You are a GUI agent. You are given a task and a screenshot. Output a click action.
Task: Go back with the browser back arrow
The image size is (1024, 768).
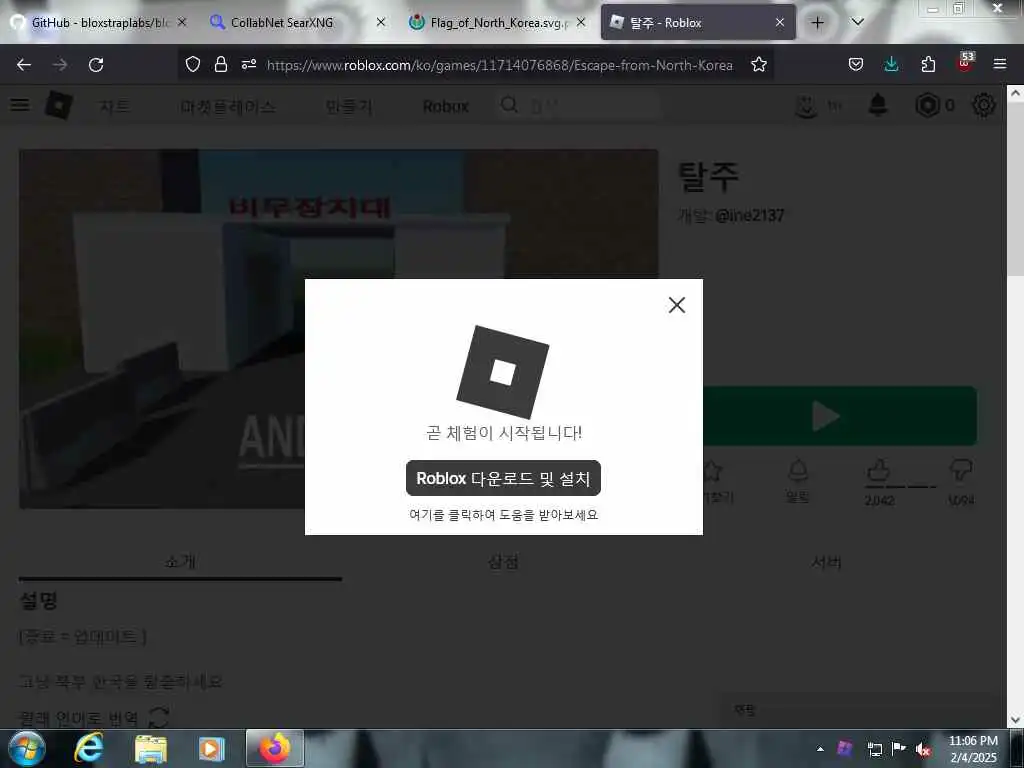[24, 65]
